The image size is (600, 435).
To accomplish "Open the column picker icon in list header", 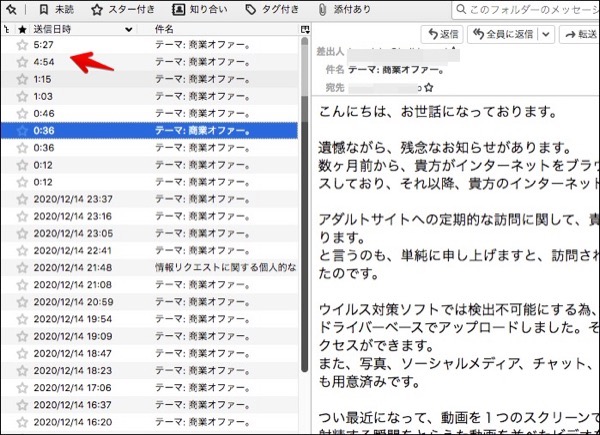I will tap(305, 30).
